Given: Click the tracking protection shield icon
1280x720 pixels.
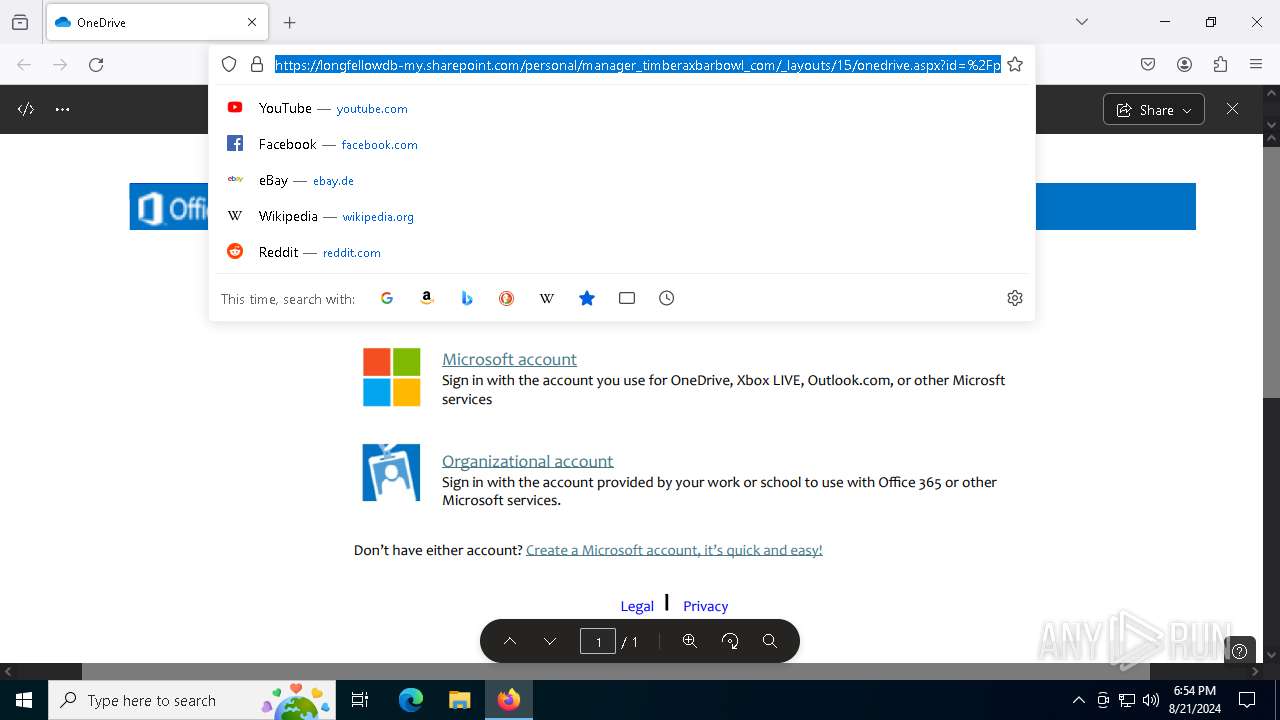Looking at the screenshot, I should pyautogui.click(x=229, y=64).
